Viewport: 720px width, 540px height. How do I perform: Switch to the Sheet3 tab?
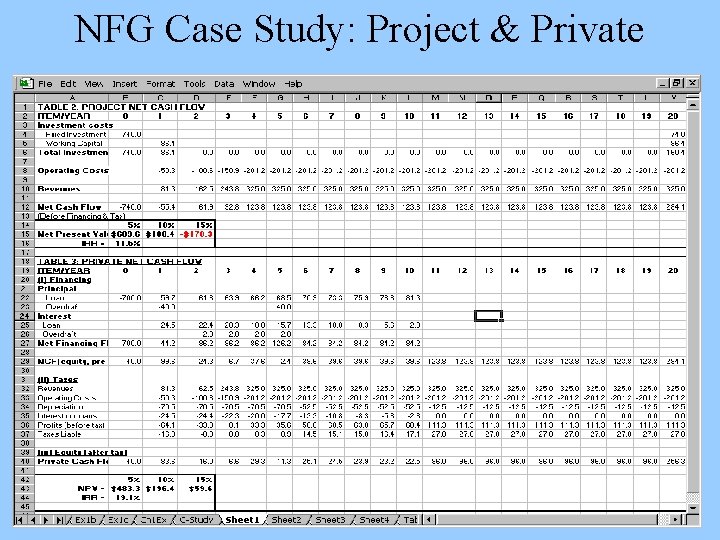pyautogui.click(x=330, y=520)
